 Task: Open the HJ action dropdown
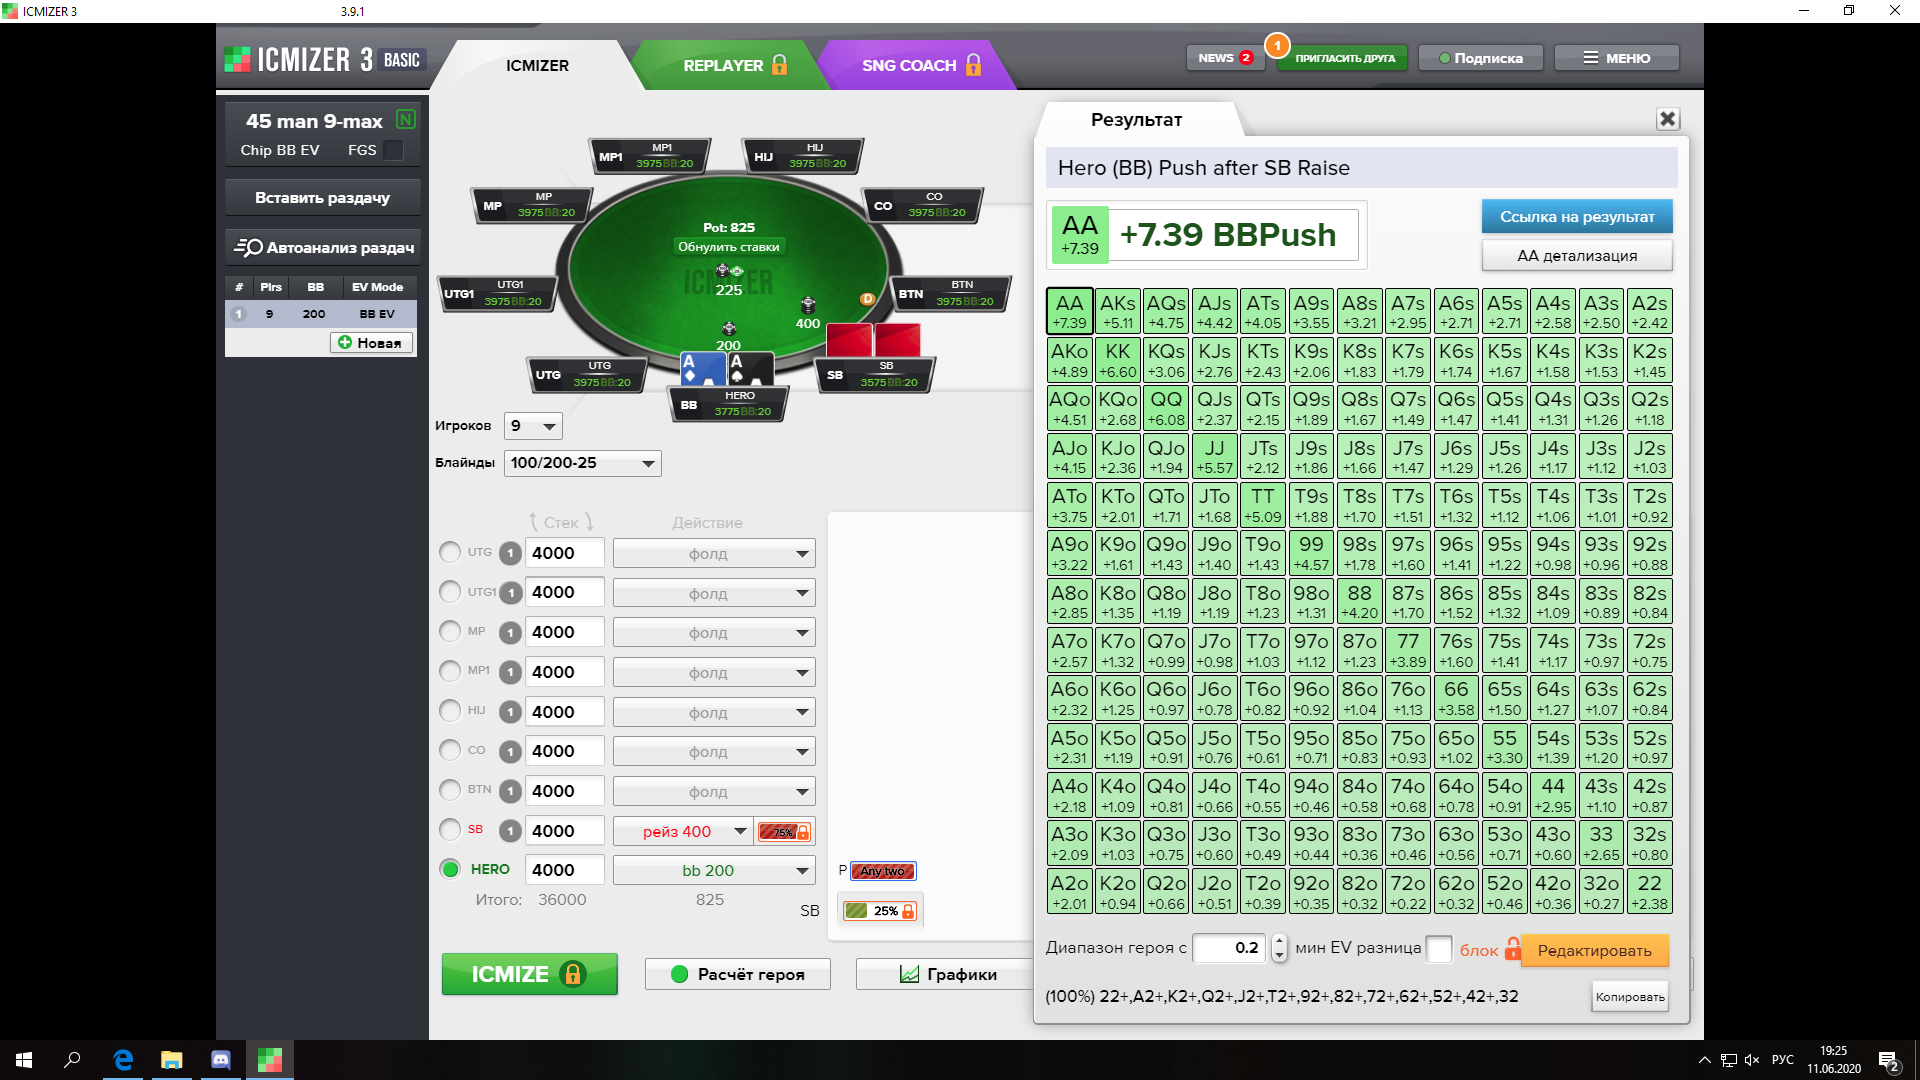coord(714,713)
